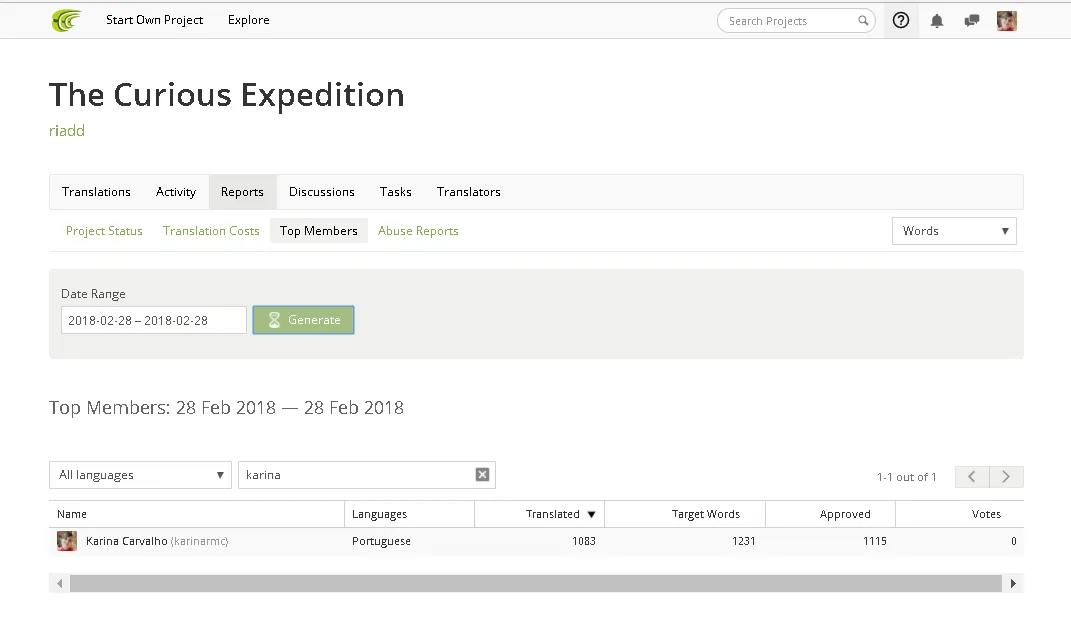
Task: Click Karina Carvalho's avatar thumbnail
Action: coord(66,541)
